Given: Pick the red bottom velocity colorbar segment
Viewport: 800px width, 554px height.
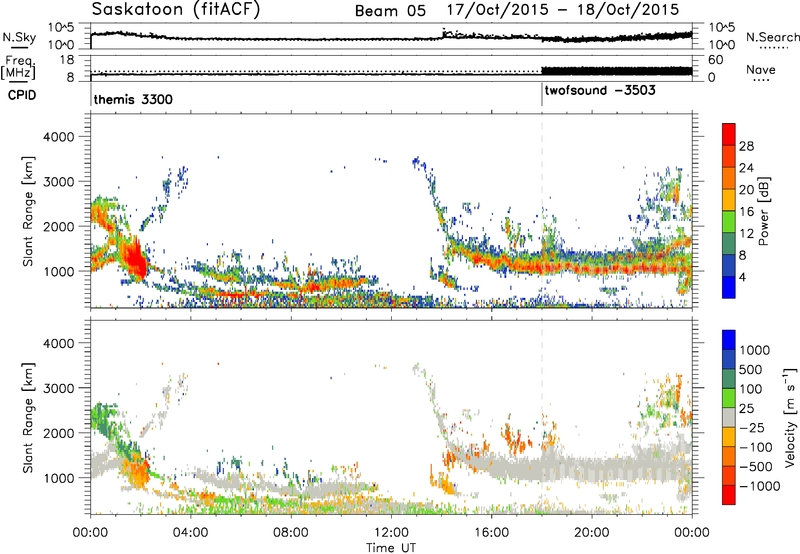Looking at the screenshot, I should (729, 495).
